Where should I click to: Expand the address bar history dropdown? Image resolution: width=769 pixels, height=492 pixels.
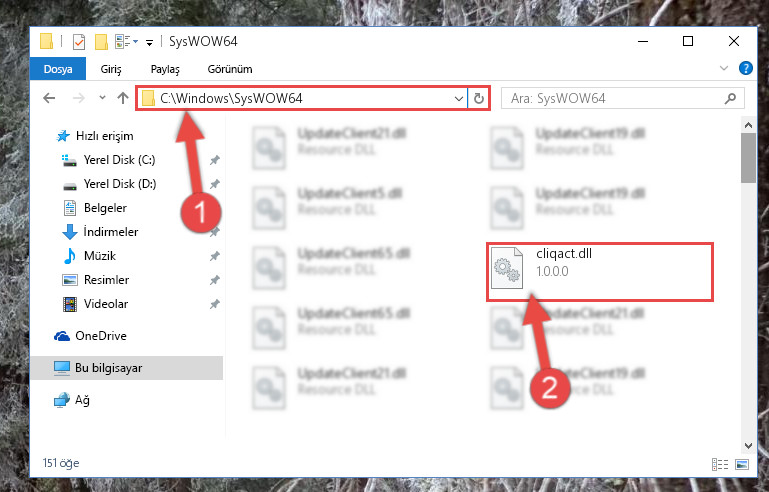click(459, 99)
